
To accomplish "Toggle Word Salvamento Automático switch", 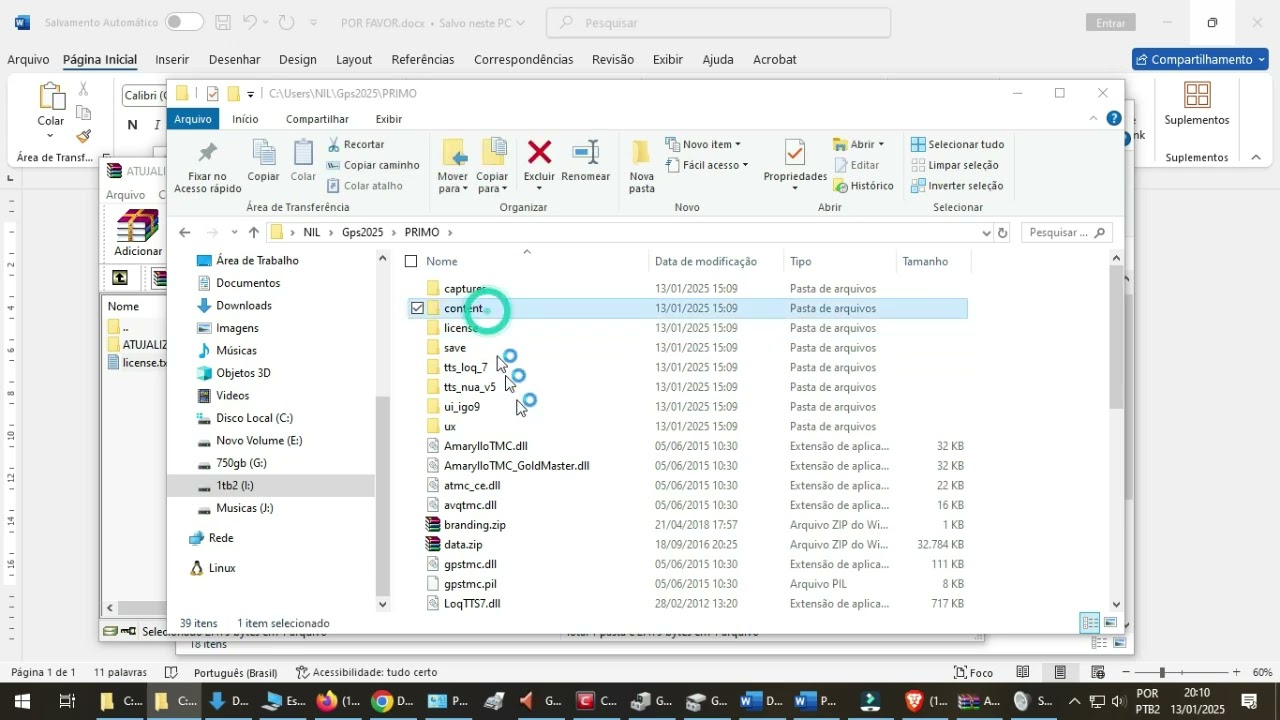I will [x=183, y=22].
